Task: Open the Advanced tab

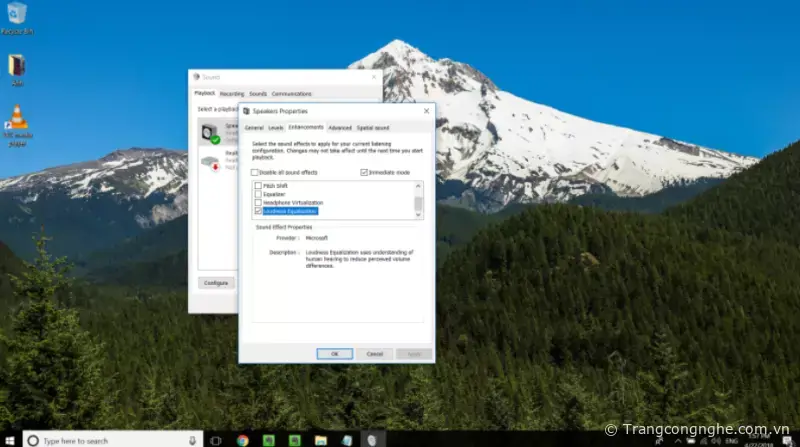Action: click(340, 128)
